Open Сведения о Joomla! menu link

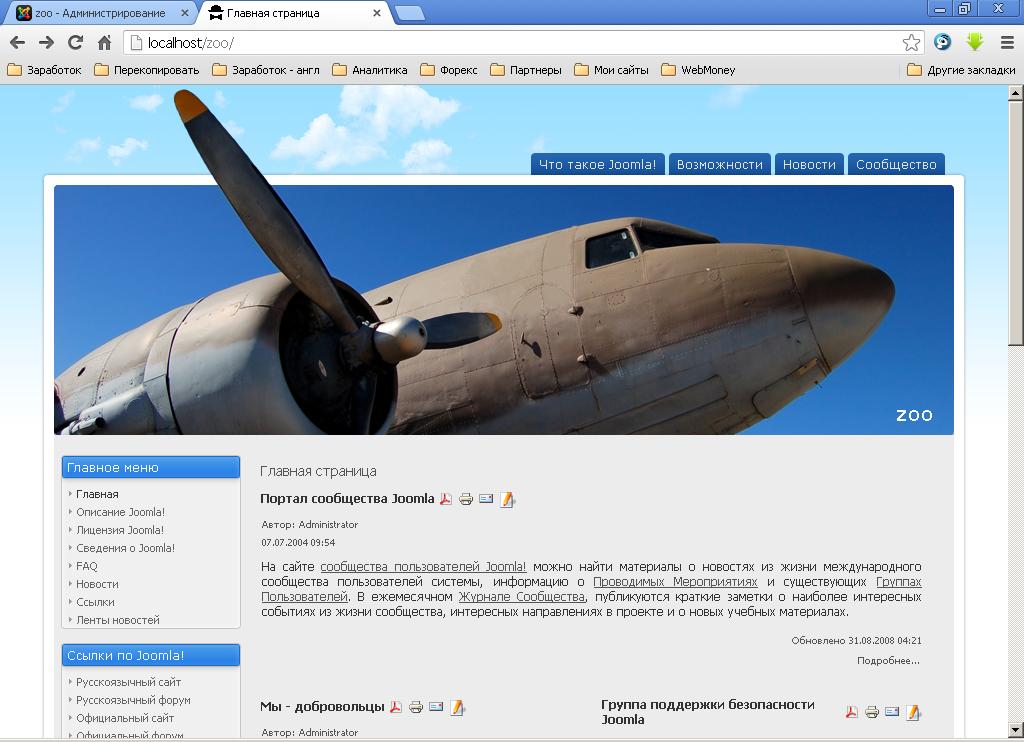125,548
